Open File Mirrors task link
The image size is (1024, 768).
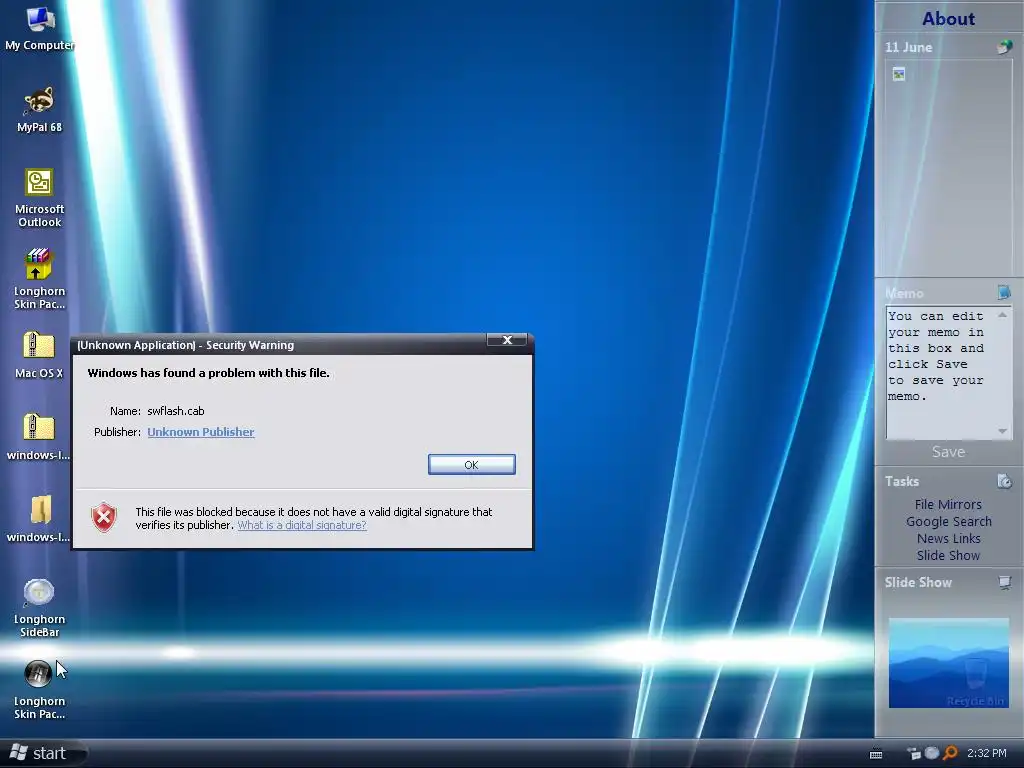(x=948, y=504)
